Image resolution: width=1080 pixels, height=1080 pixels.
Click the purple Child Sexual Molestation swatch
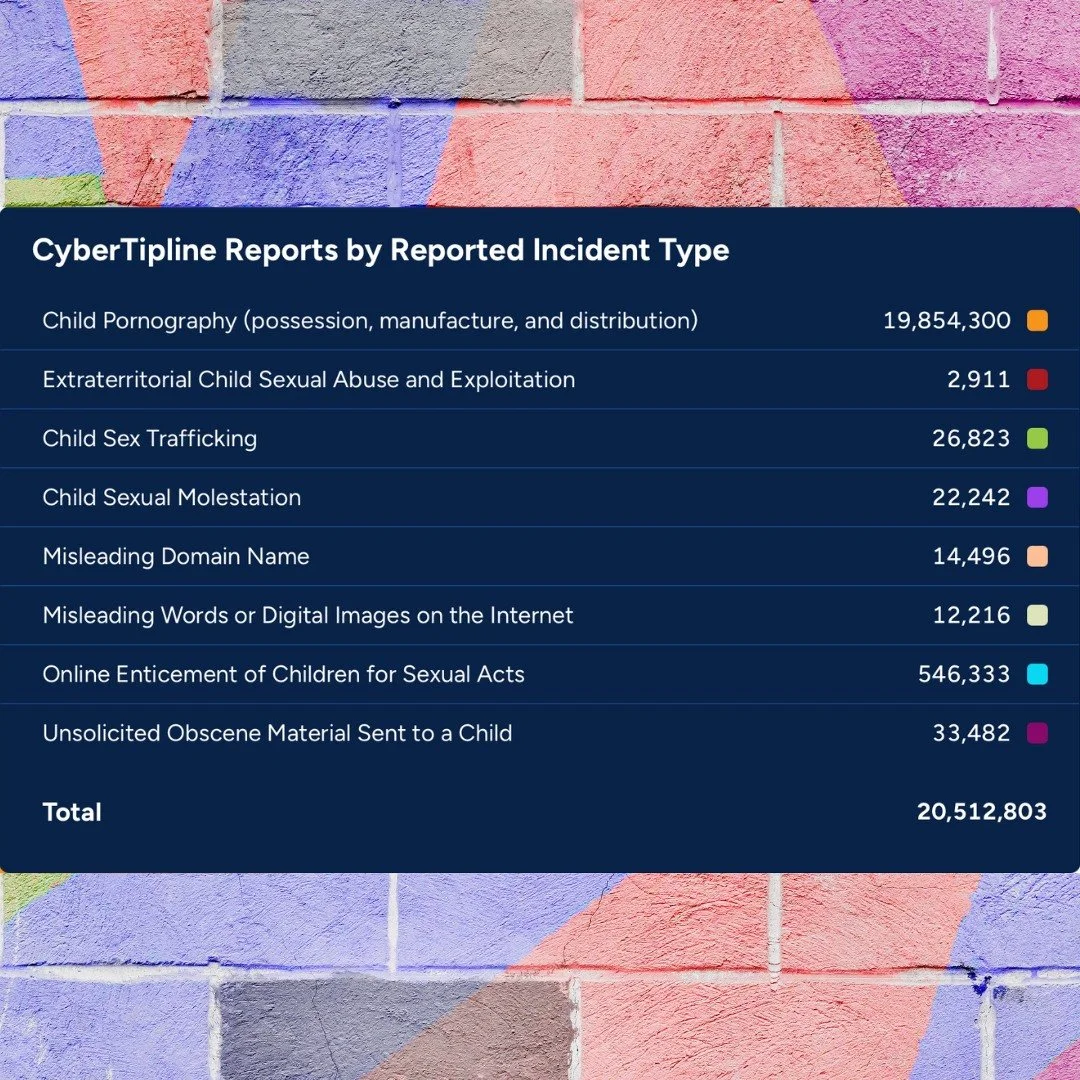[1037, 497]
